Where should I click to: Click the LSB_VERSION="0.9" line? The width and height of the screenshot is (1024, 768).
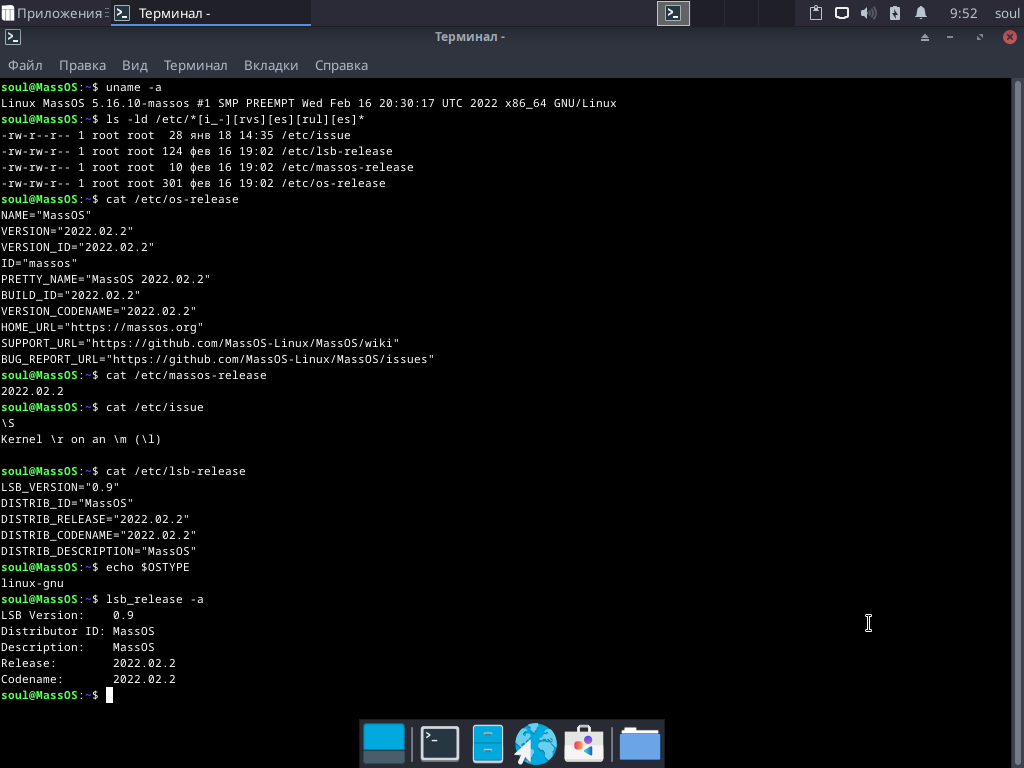point(60,487)
